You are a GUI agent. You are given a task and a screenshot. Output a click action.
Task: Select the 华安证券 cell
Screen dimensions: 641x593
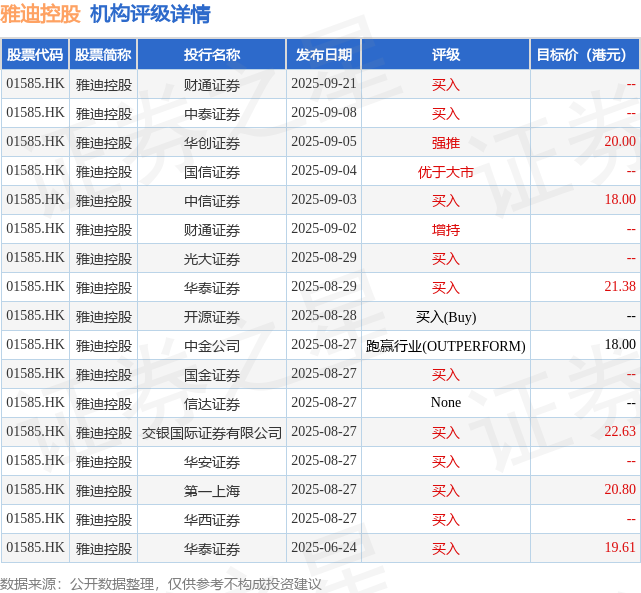[212, 461]
